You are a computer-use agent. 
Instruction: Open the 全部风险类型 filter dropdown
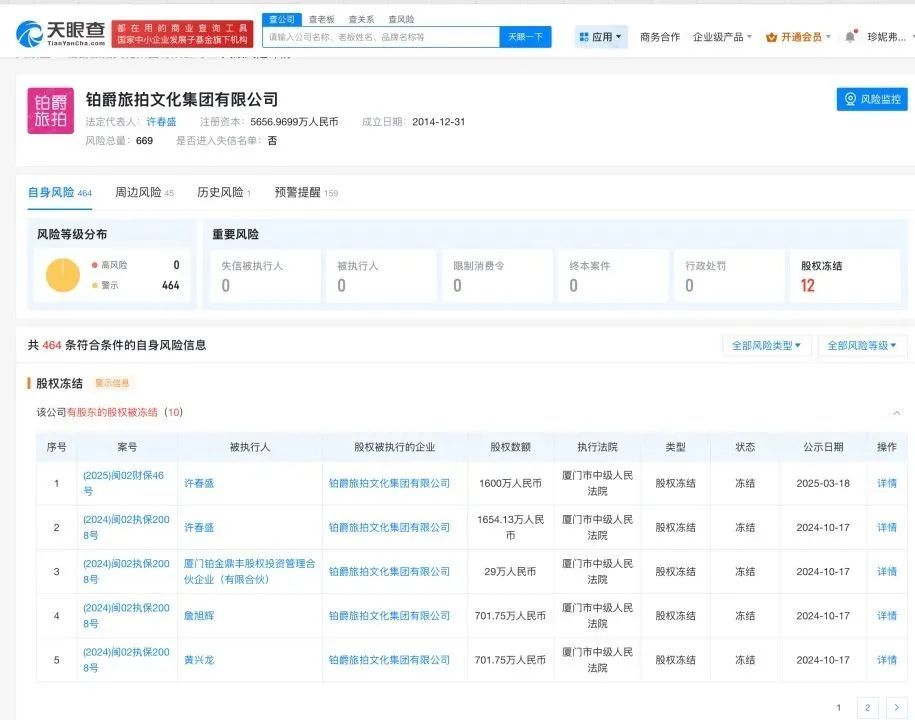[x=765, y=344]
